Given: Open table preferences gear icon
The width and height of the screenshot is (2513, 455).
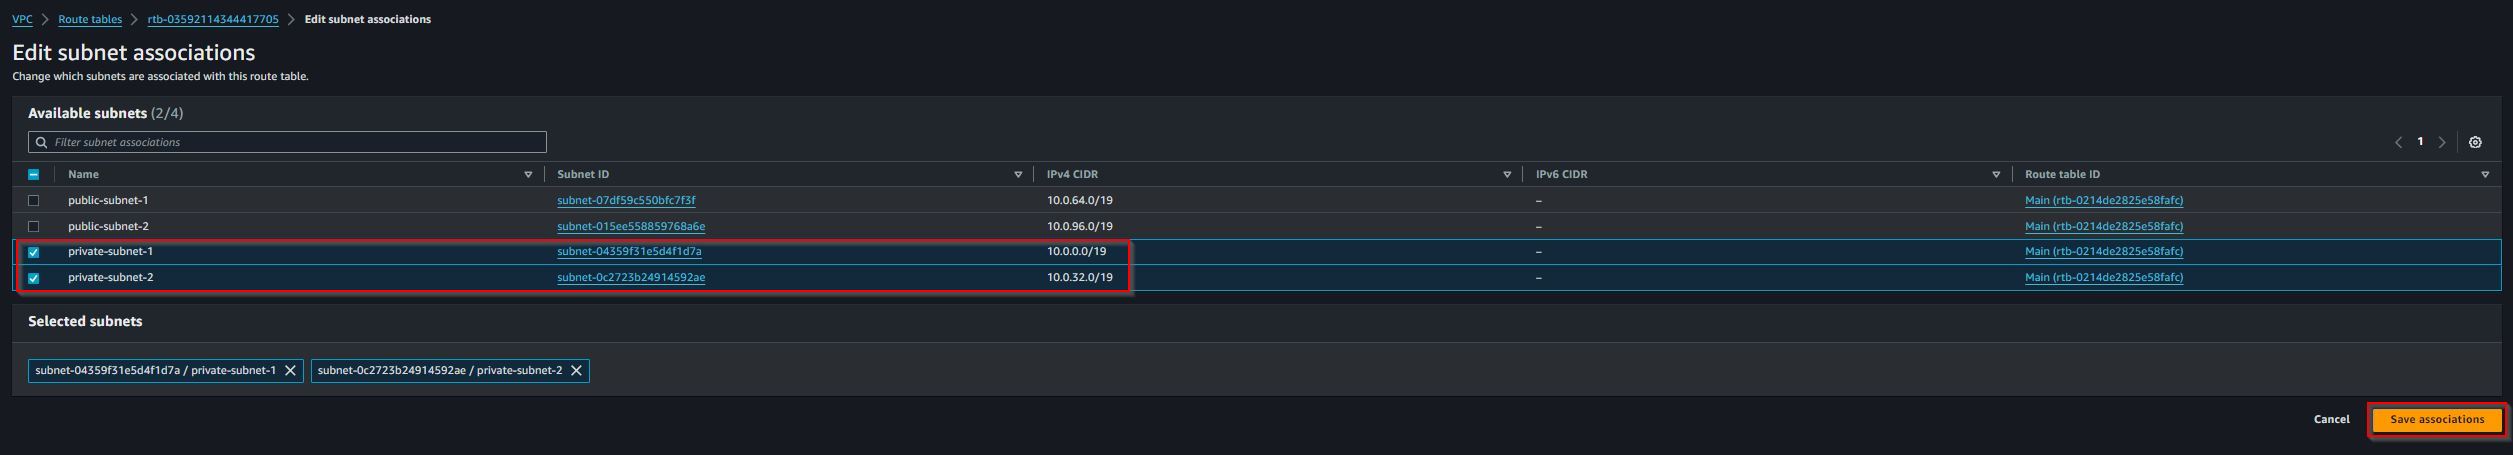Looking at the screenshot, I should pos(2475,143).
